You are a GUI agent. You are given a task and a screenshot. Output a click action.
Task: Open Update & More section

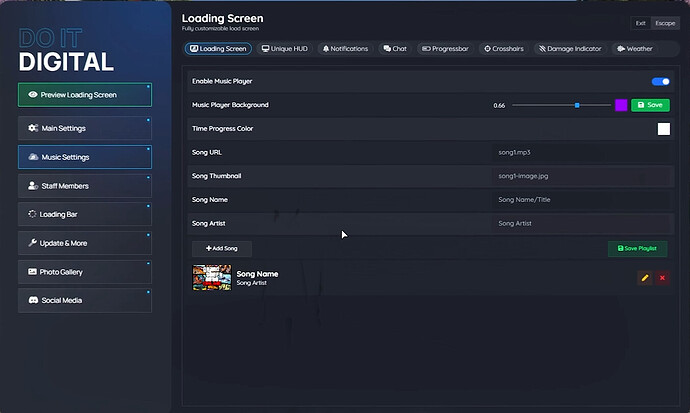tap(85, 243)
